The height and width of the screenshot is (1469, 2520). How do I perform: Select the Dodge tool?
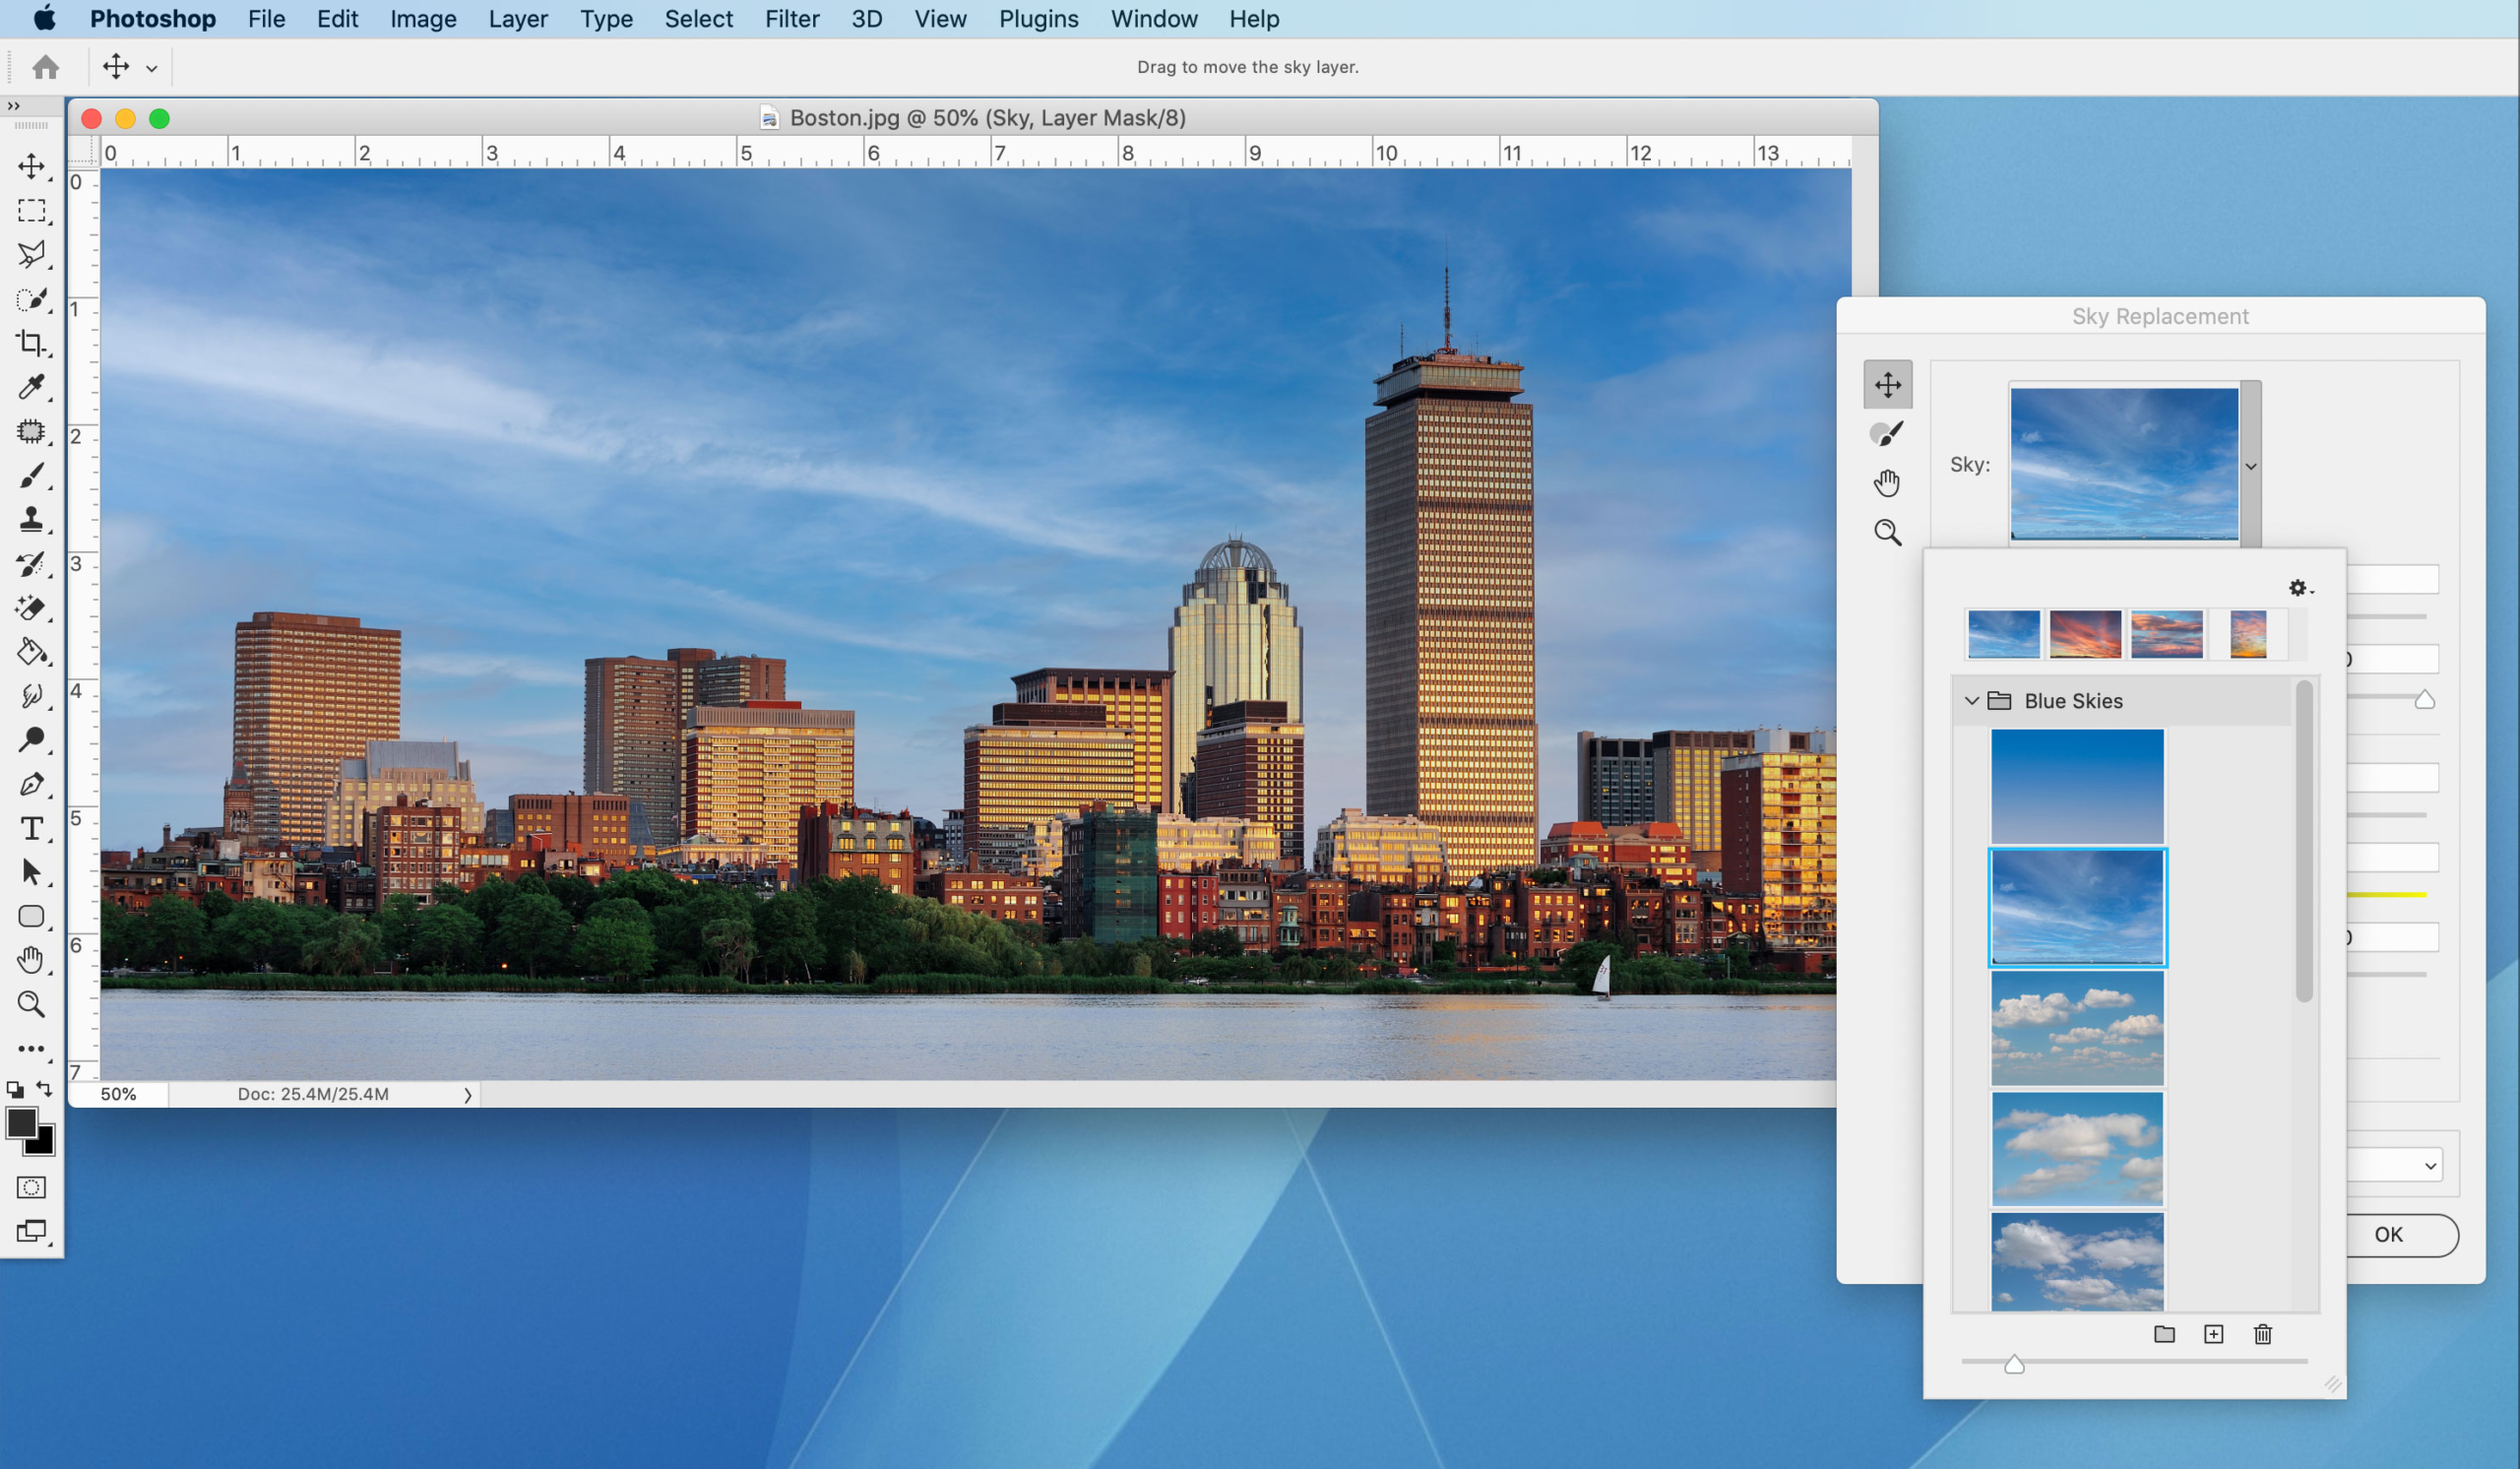click(x=31, y=740)
